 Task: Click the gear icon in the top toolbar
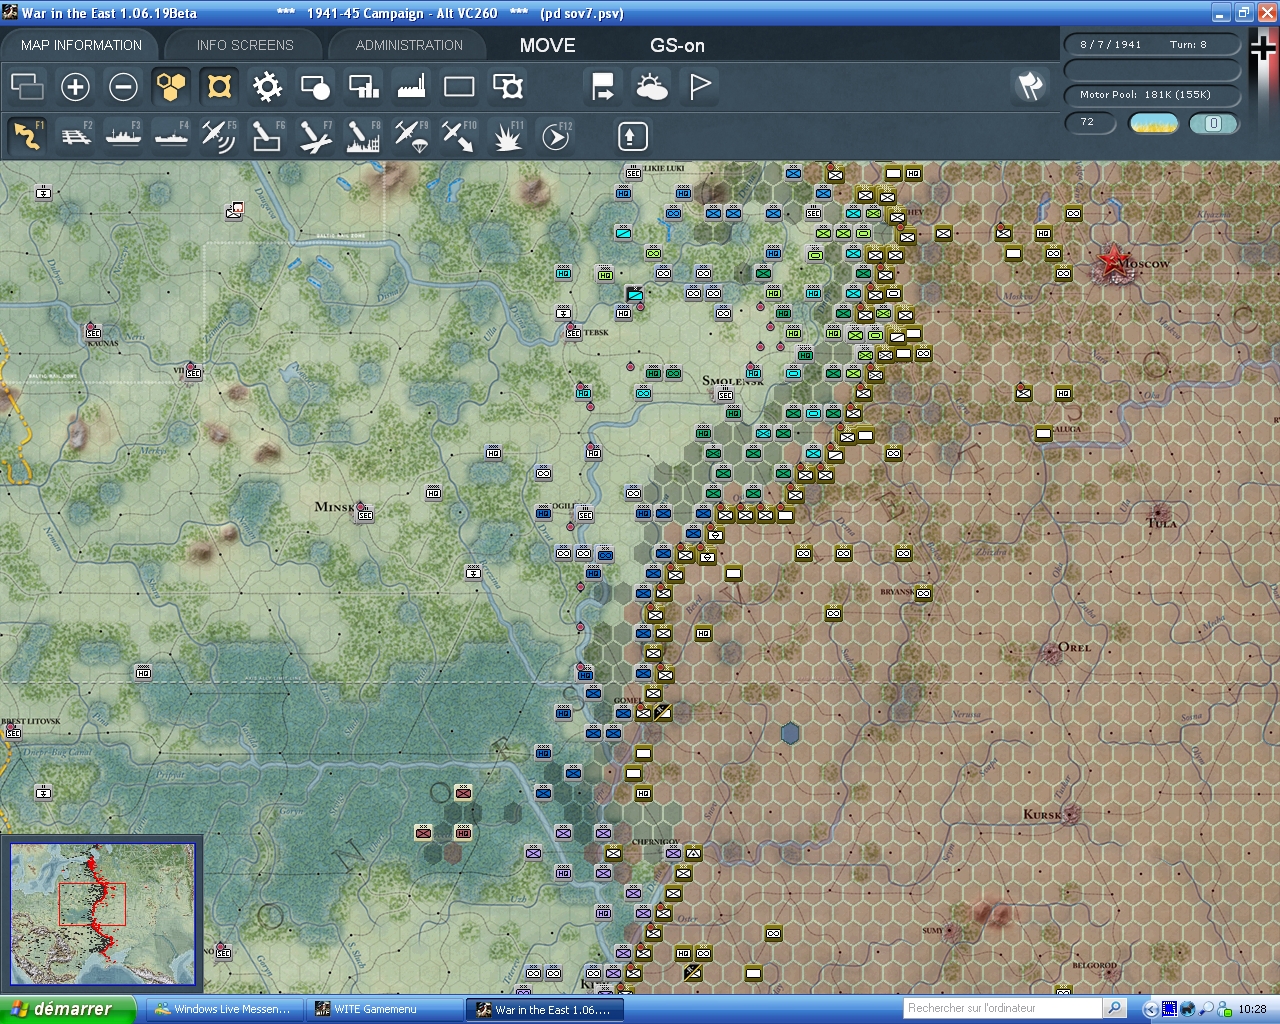coord(267,87)
